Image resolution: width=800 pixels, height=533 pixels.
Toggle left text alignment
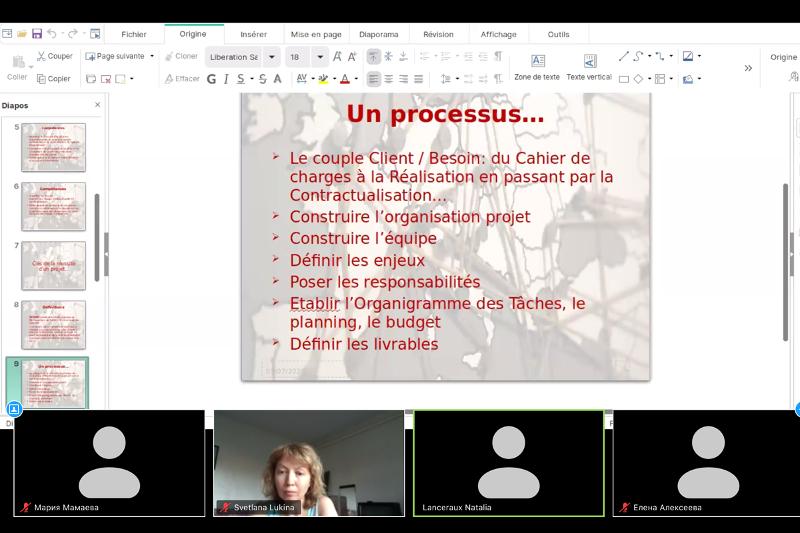373,79
